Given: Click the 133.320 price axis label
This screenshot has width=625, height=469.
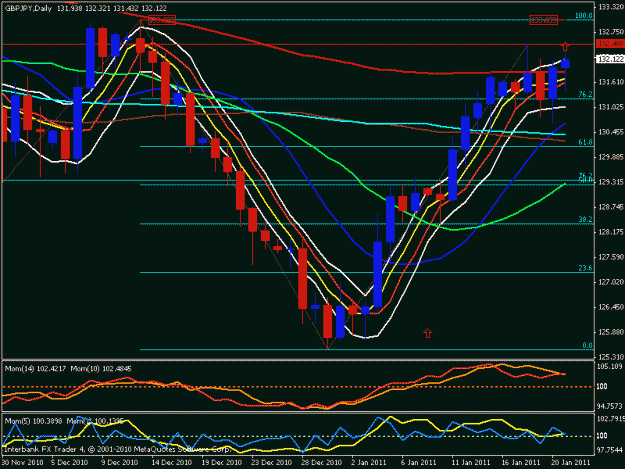Looking at the screenshot, I should tap(611, 7).
